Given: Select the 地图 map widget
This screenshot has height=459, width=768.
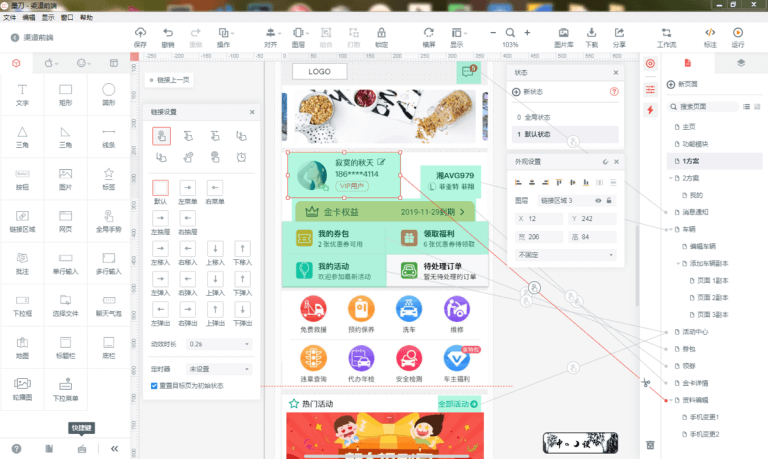Looking at the screenshot, I should point(23,347).
